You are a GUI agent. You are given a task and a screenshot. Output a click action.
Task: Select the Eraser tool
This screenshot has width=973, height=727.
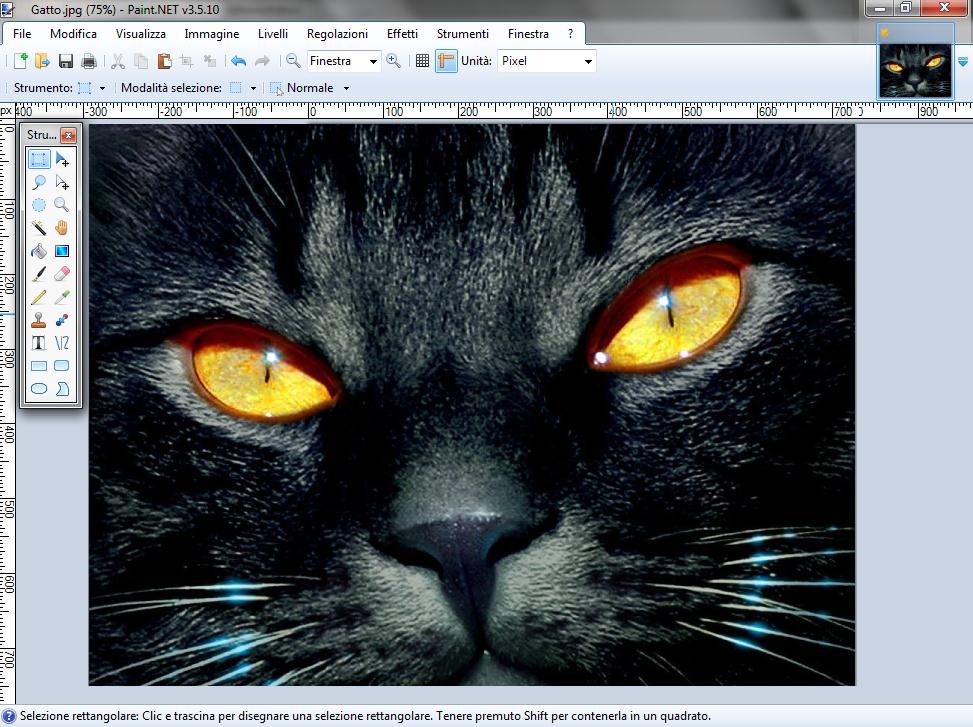point(62,273)
